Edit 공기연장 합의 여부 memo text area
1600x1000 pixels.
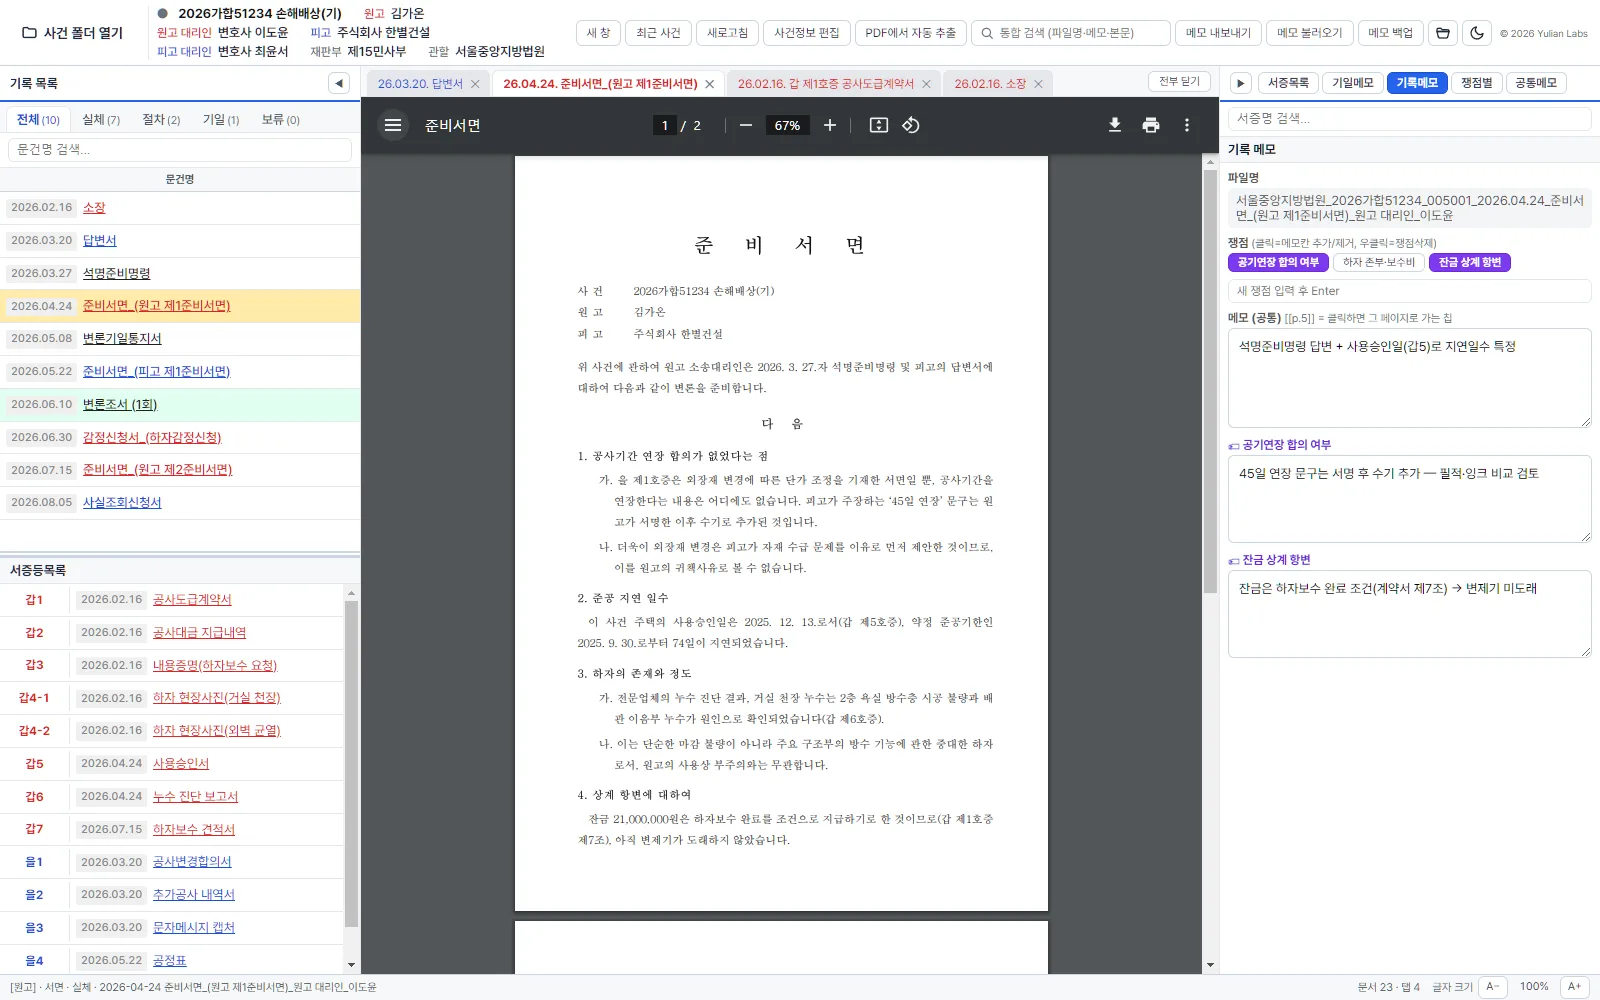1409,499
